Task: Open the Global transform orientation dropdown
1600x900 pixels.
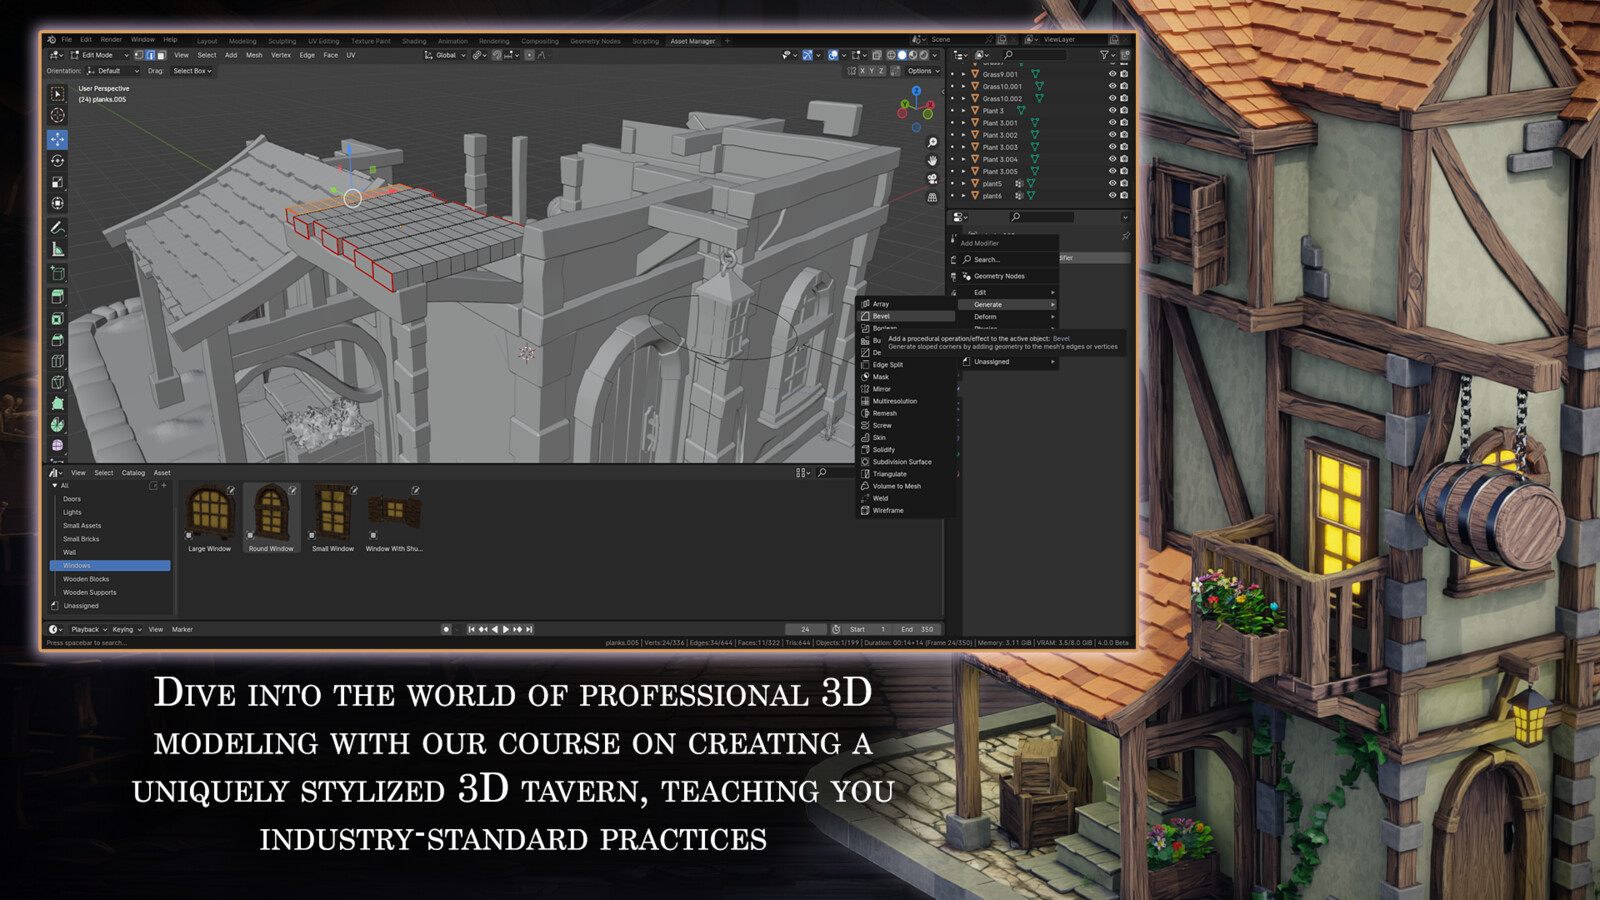Action: click(446, 55)
